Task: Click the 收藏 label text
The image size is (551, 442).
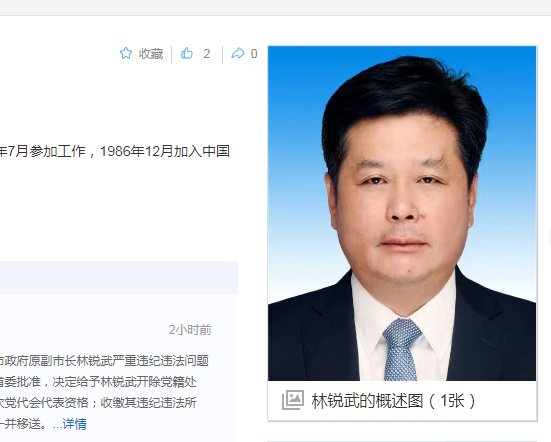Action: [151, 54]
